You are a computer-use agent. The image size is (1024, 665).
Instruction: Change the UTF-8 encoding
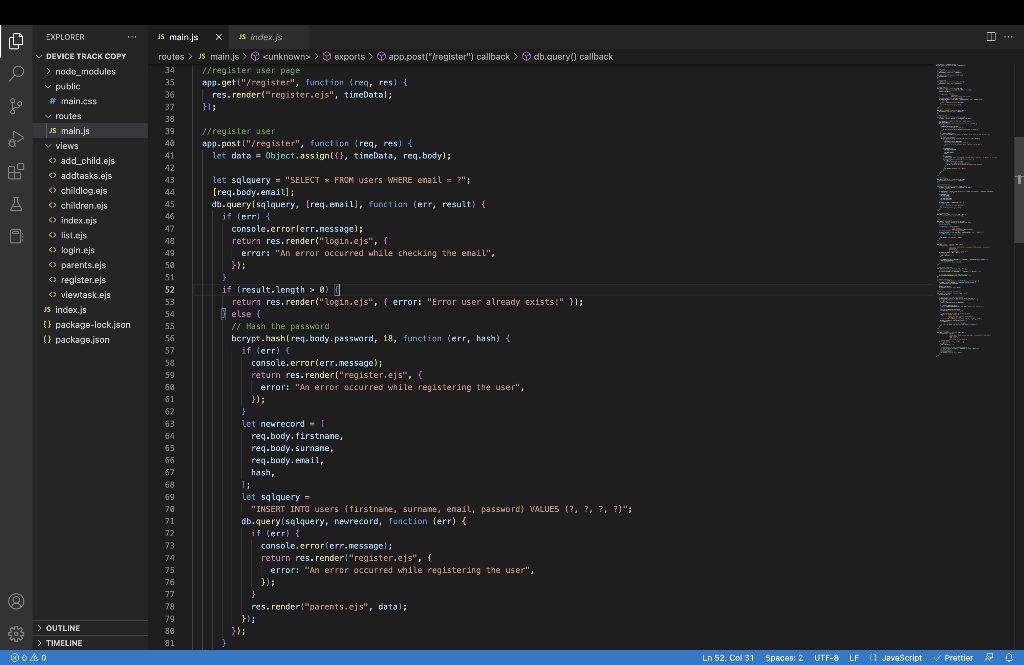pos(826,658)
